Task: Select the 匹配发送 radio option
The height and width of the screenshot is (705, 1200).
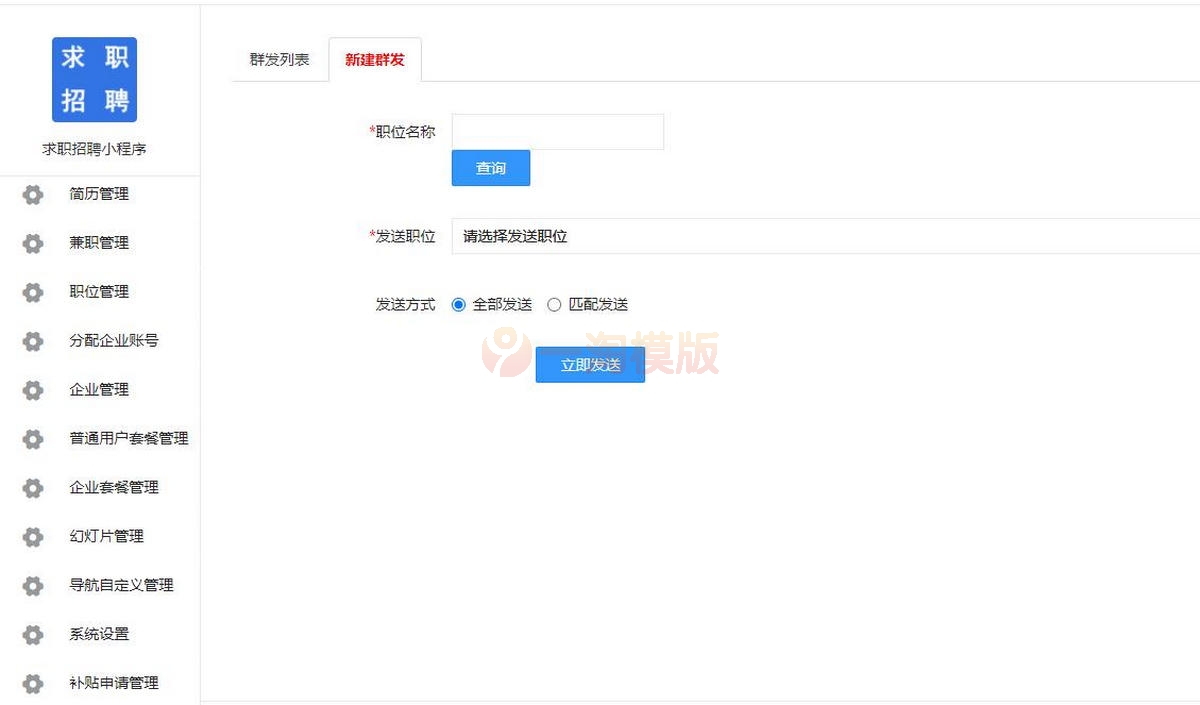Action: (554, 304)
